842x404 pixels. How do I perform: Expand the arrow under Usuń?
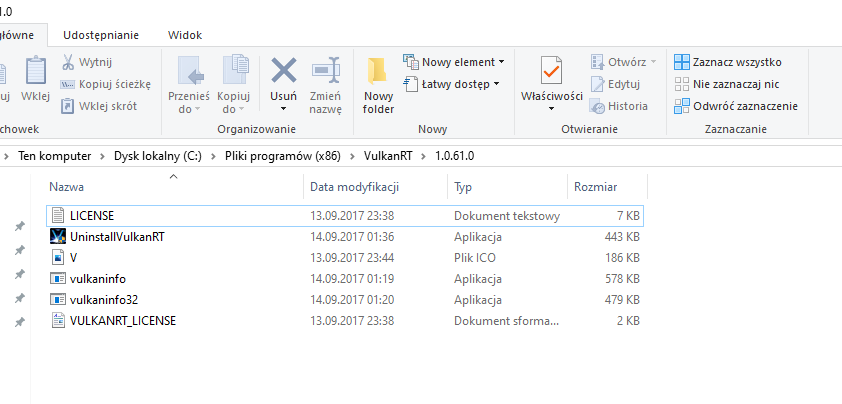pos(284,109)
